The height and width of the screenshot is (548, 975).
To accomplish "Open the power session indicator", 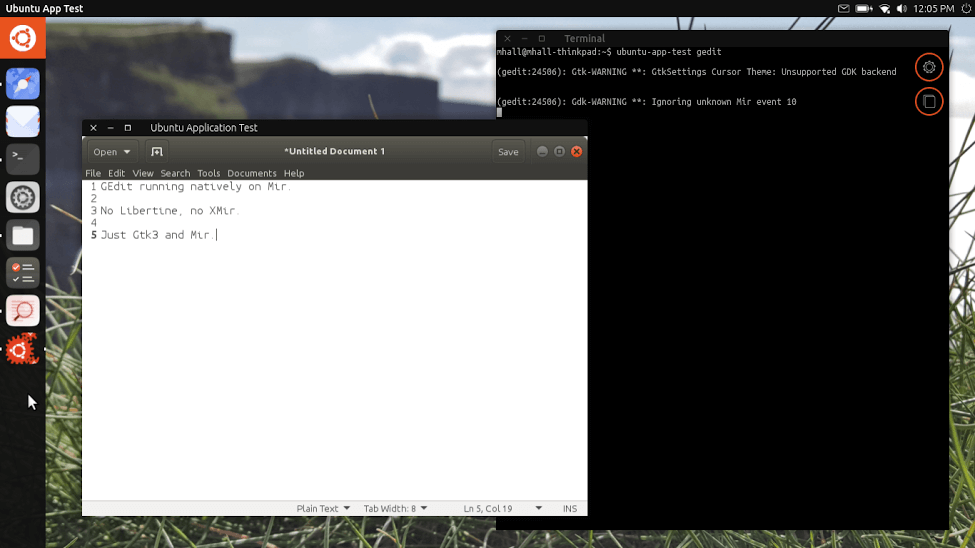I will pos(966,9).
